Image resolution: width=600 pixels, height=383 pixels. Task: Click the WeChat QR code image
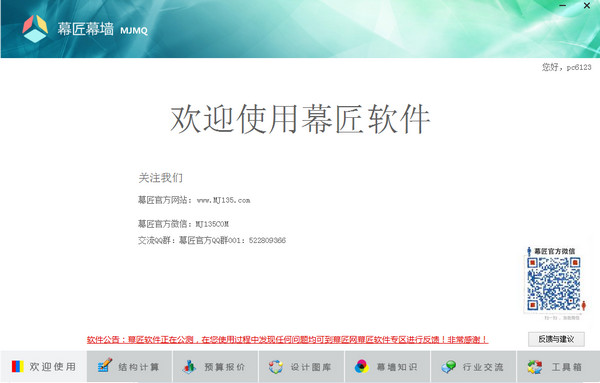coord(554,284)
